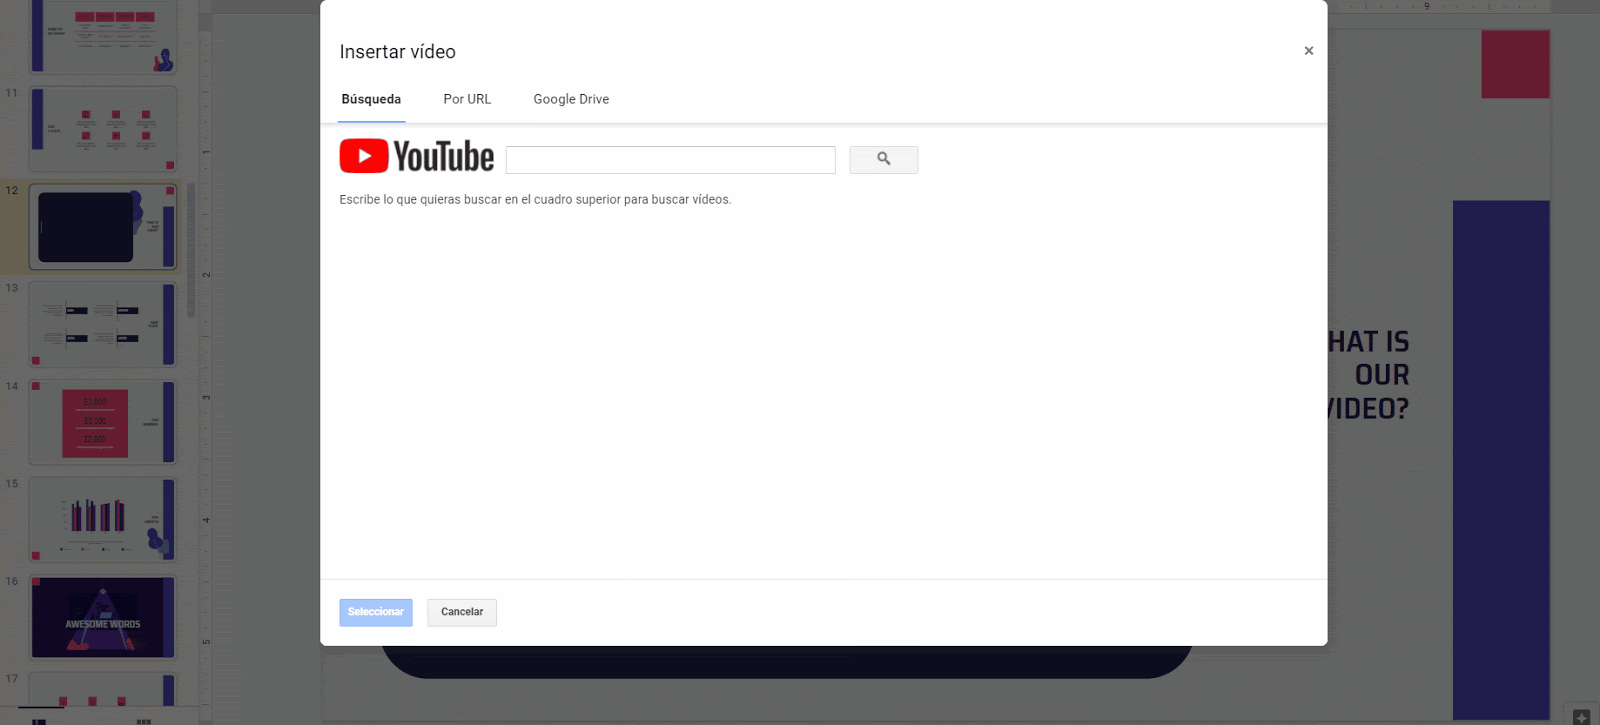Select slide 11 thumbnail
The image size is (1600, 725).
pyautogui.click(x=103, y=130)
